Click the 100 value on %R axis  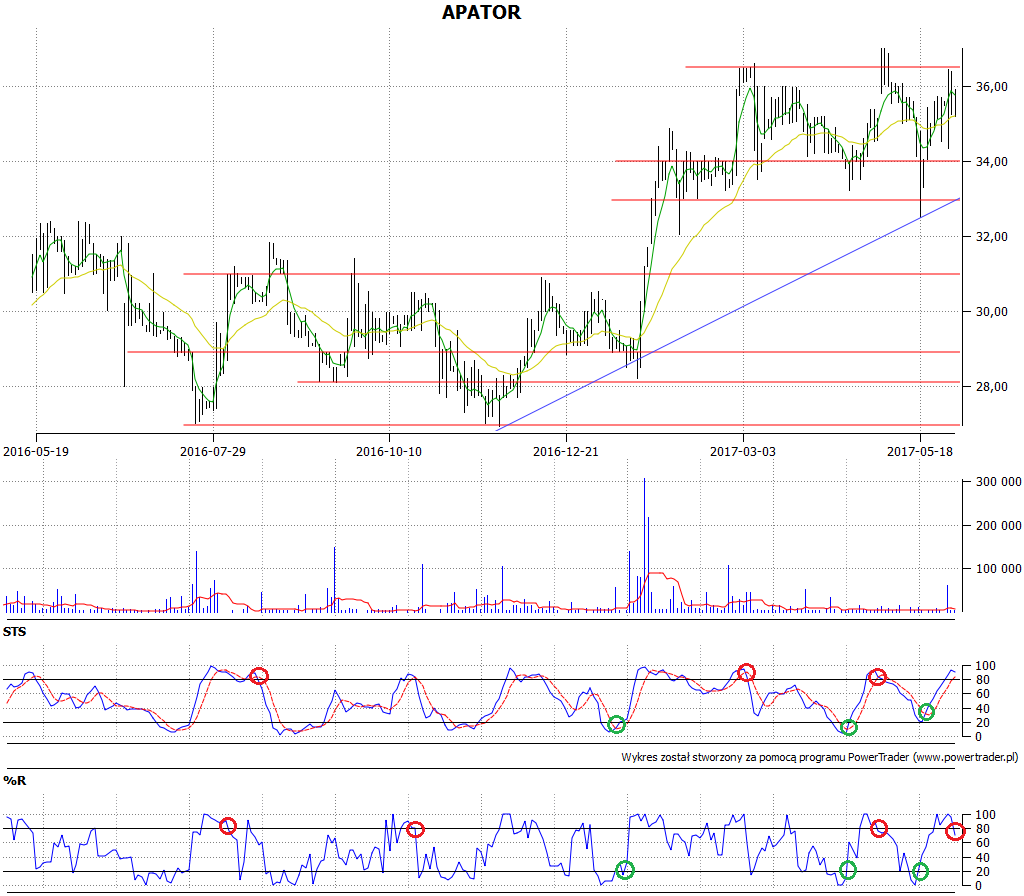coord(985,815)
